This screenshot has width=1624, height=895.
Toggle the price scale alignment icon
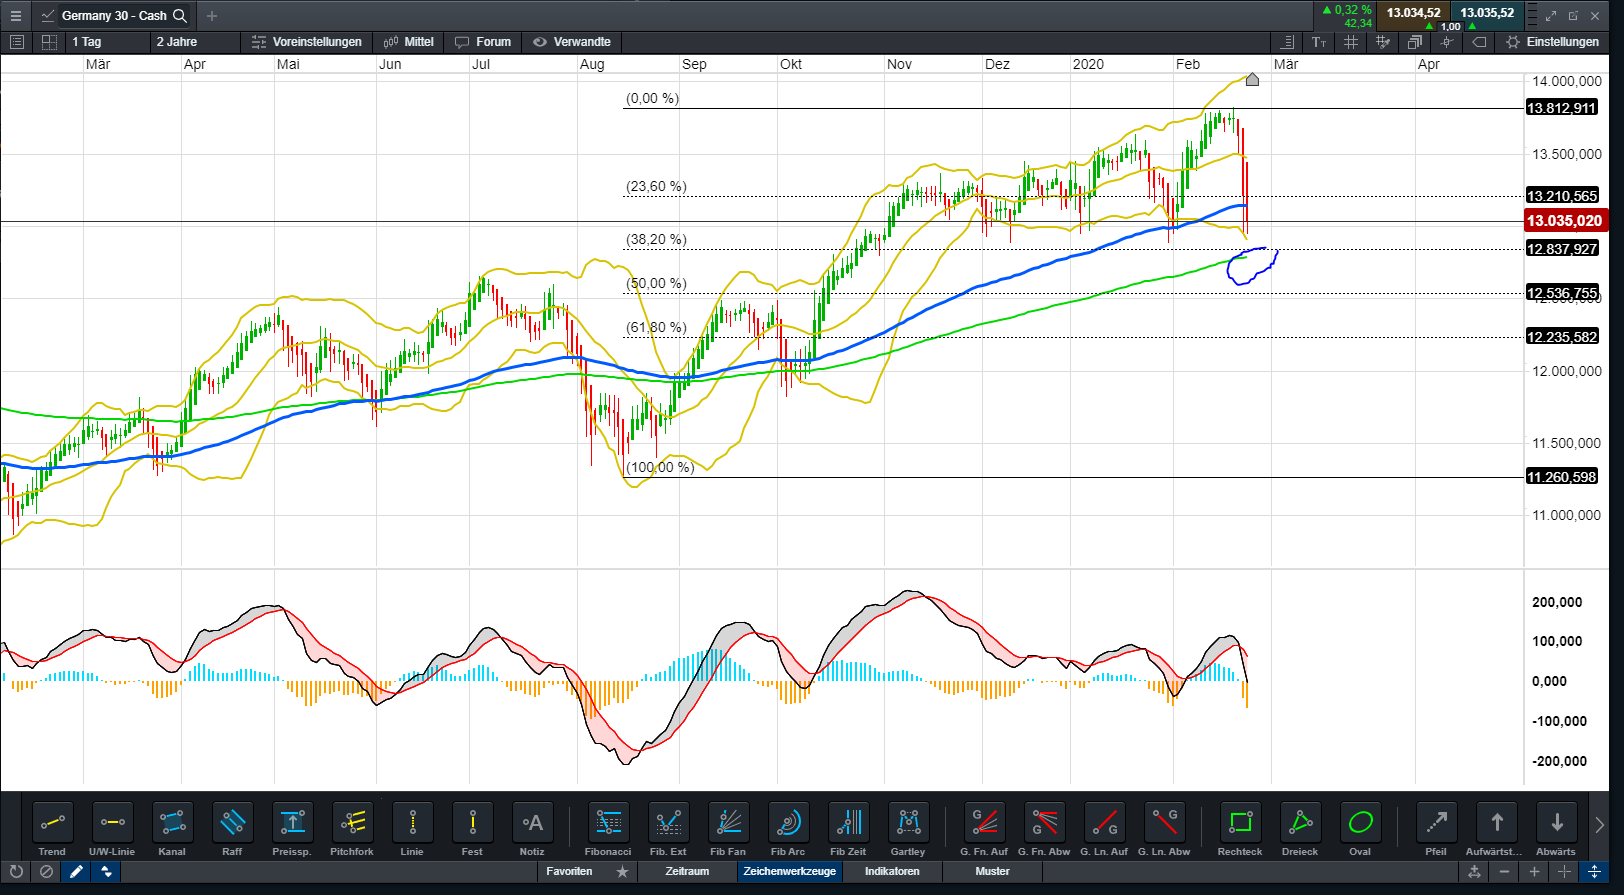point(1287,42)
